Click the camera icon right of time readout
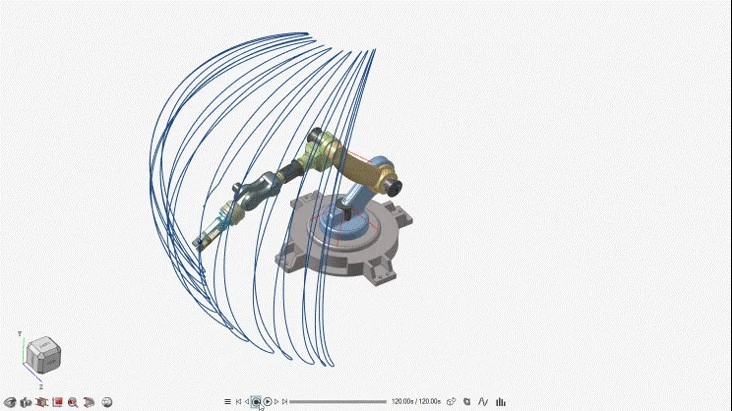Image resolution: width=732 pixels, height=411 pixels. pos(451,402)
